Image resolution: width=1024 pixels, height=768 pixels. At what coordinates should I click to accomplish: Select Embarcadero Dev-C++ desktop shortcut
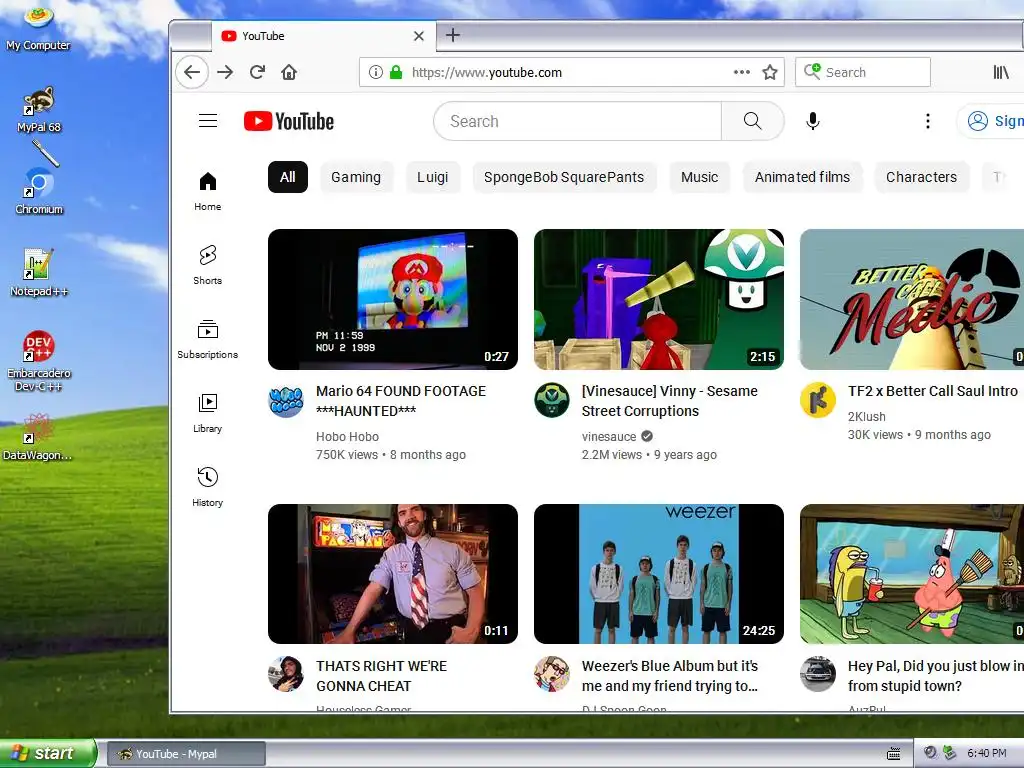pyautogui.click(x=39, y=361)
